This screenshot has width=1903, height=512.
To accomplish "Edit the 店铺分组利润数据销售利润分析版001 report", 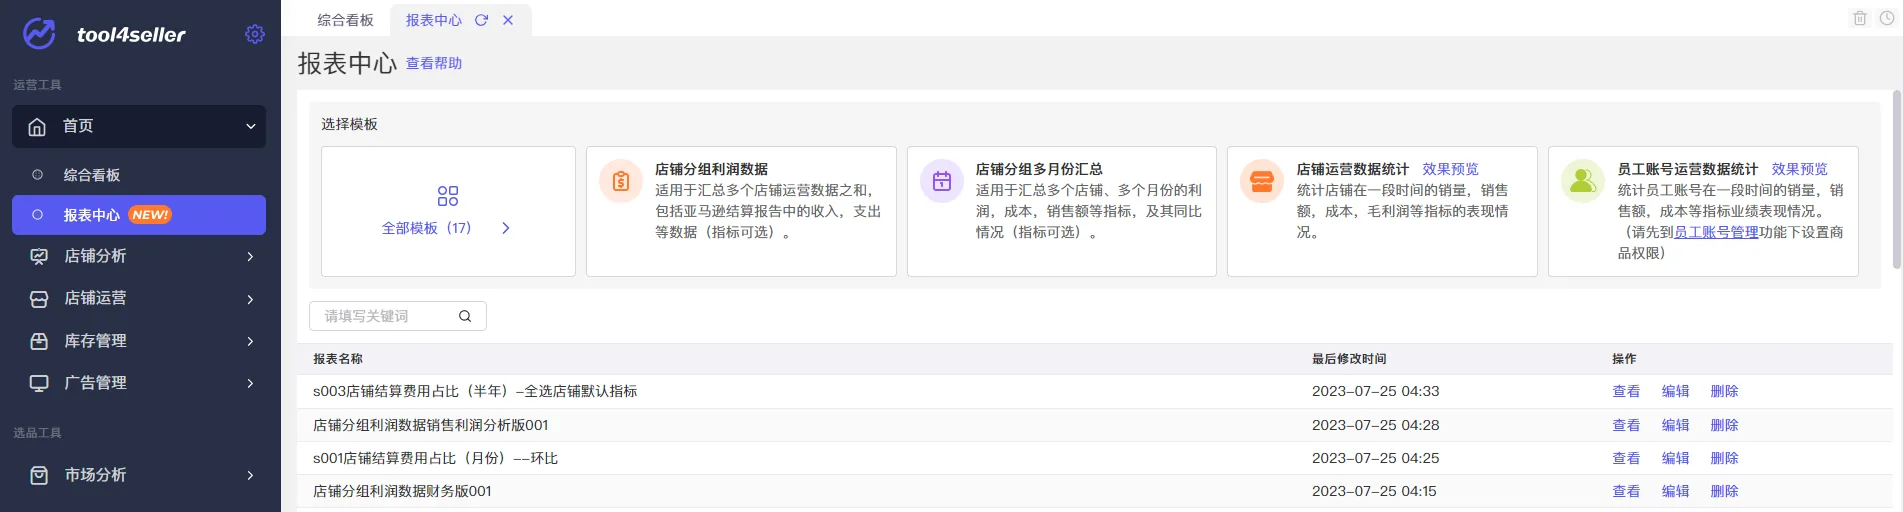I will (x=1675, y=425).
